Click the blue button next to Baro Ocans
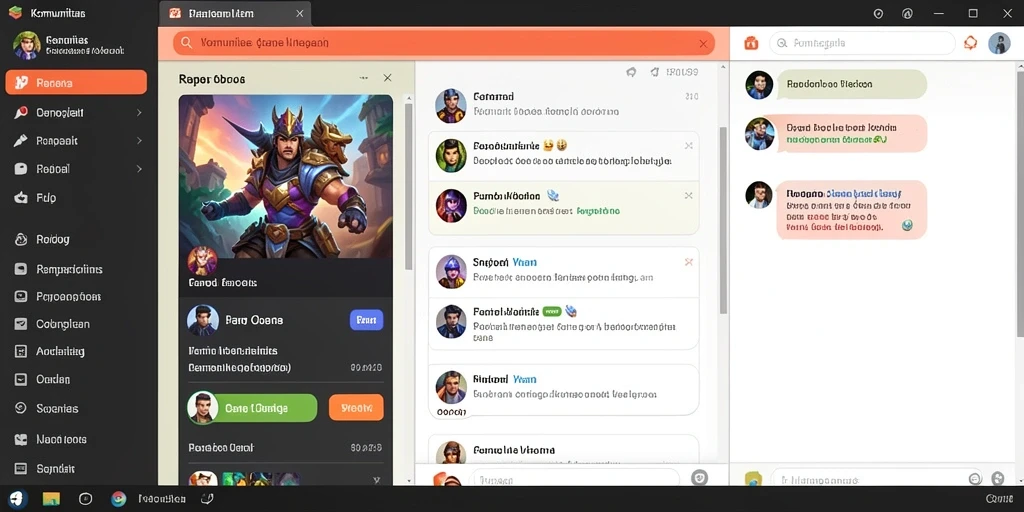This screenshot has width=1024, height=512. [x=366, y=320]
